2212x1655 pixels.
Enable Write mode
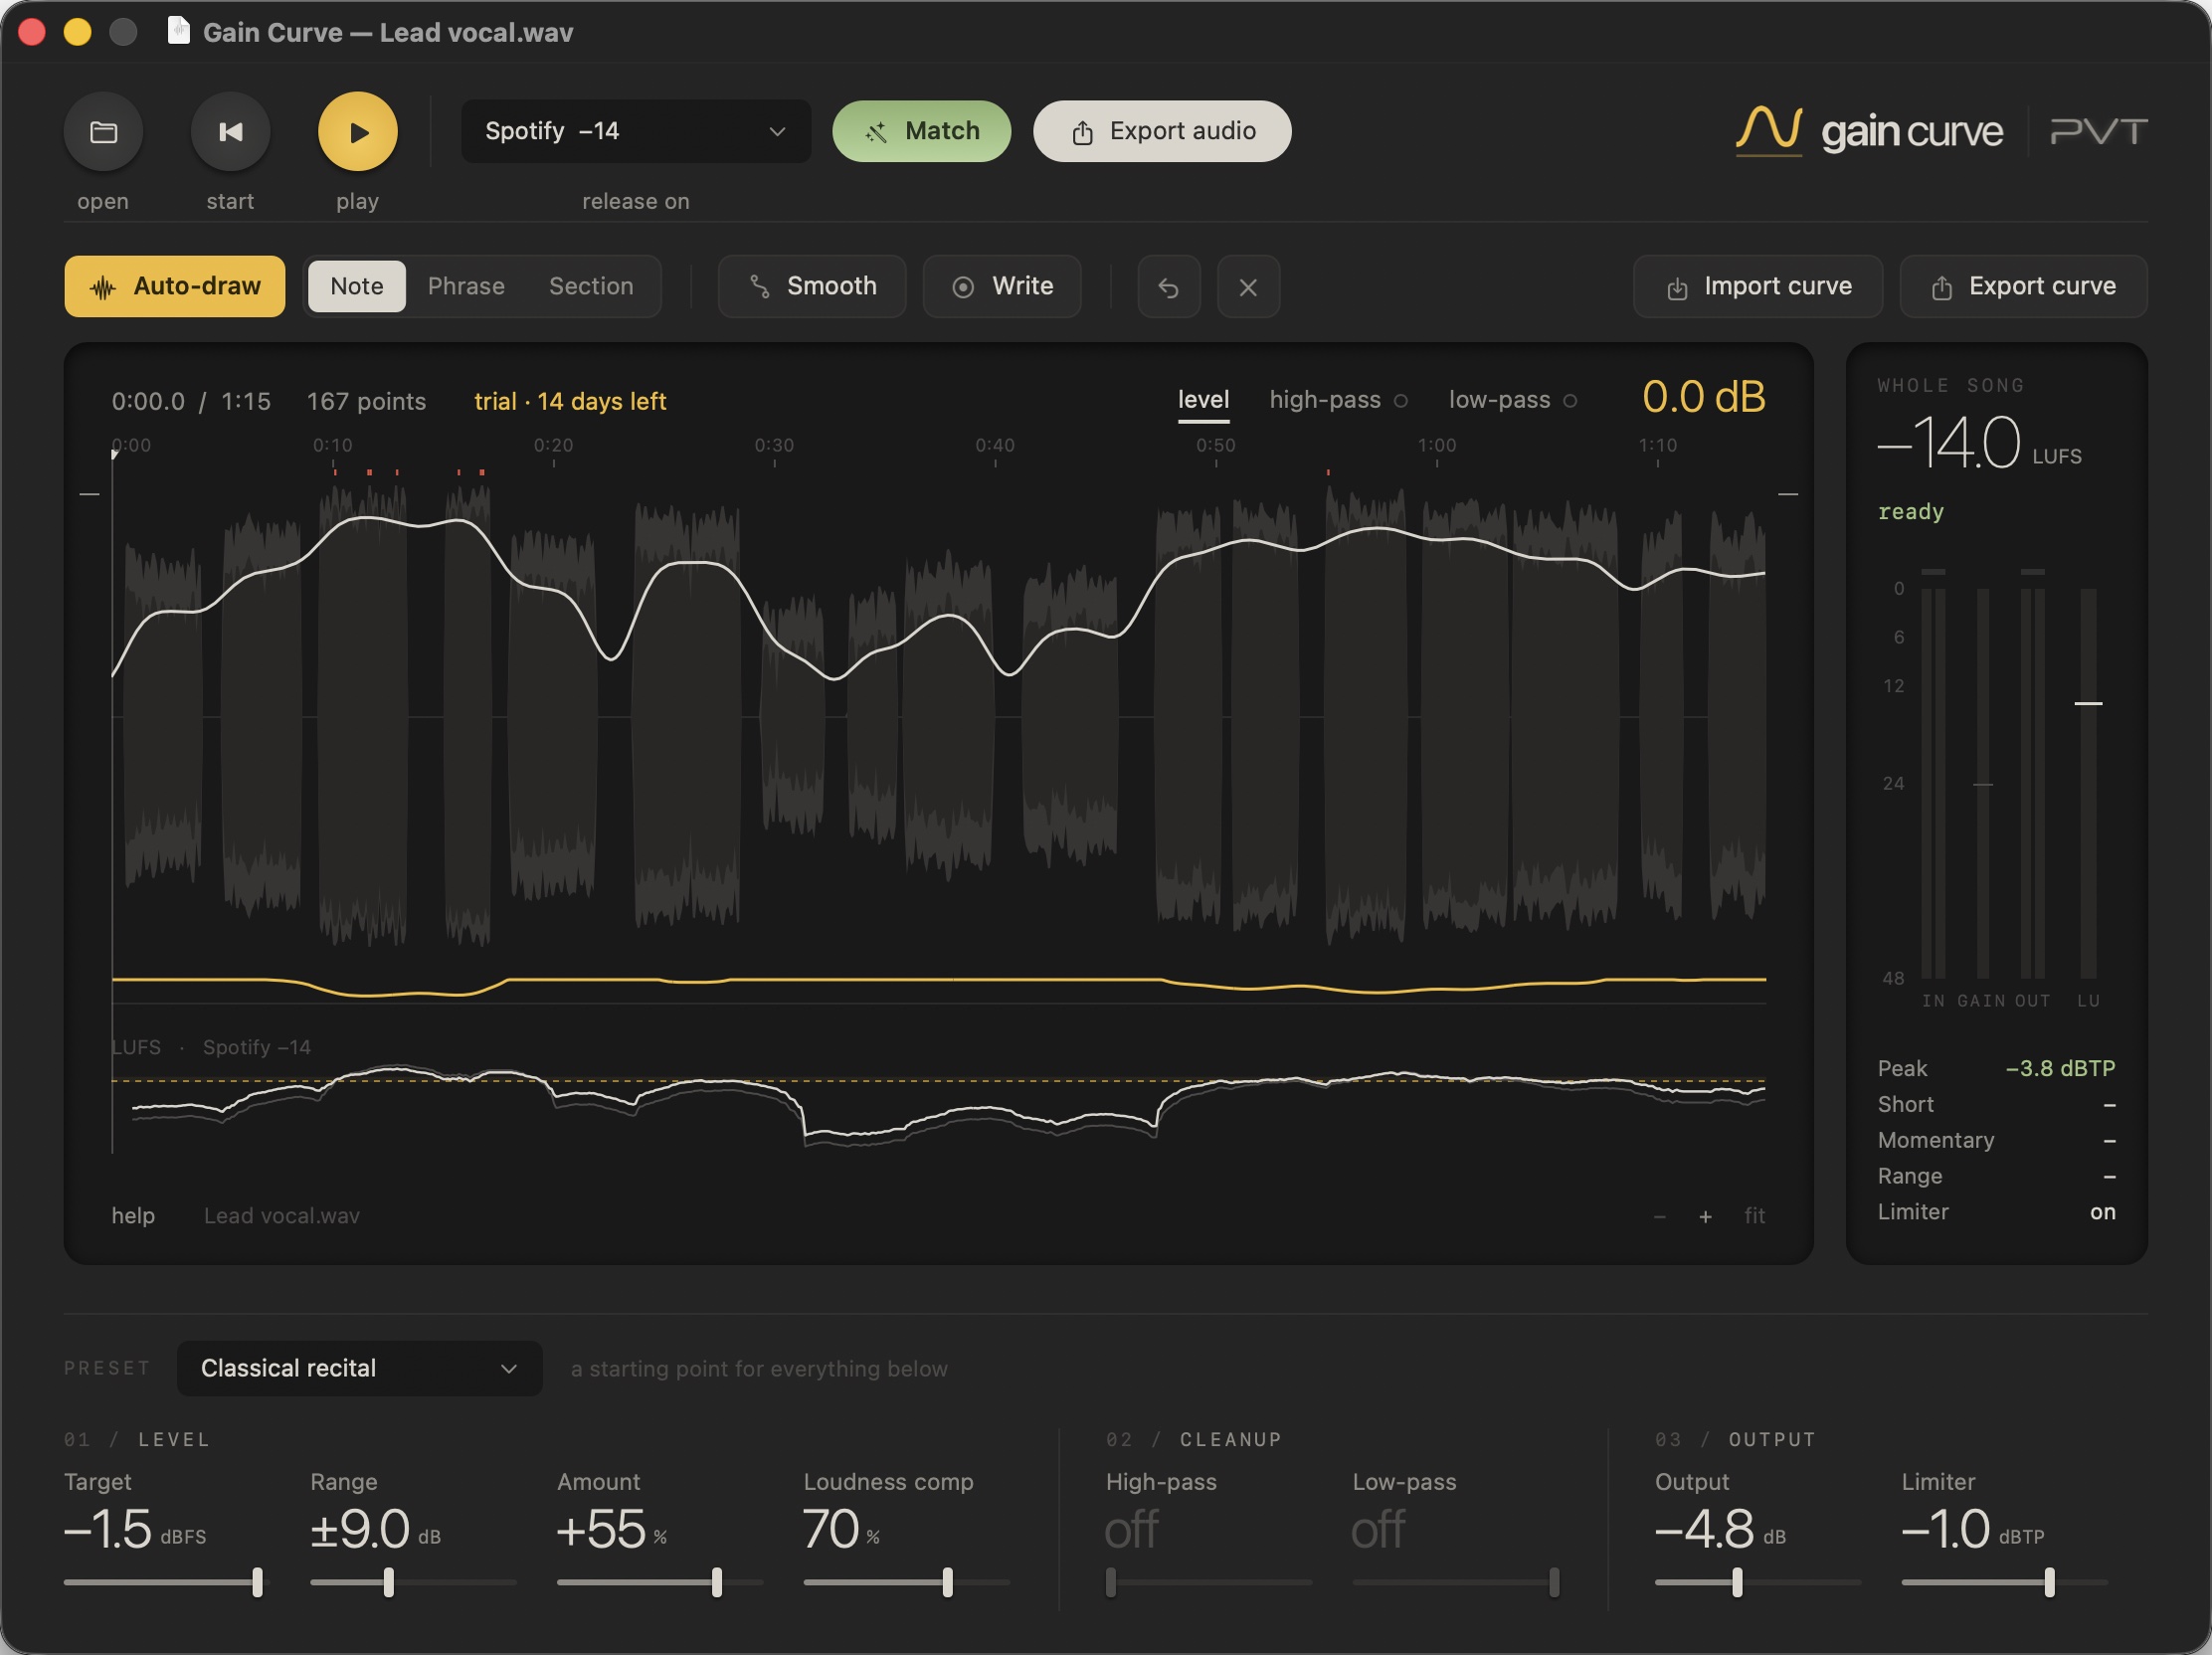(x=1002, y=286)
